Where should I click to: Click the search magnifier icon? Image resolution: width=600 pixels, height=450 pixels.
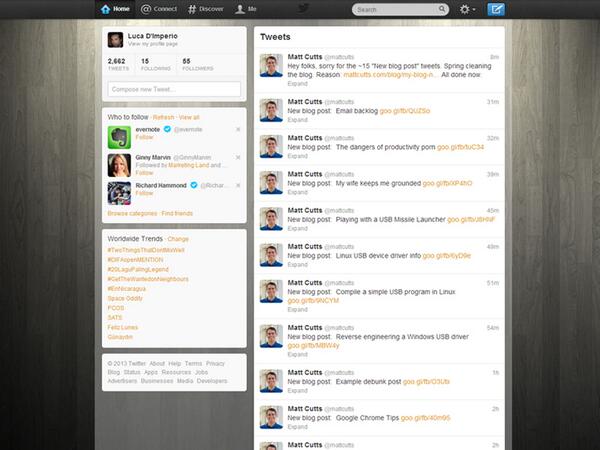coord(442,9)
